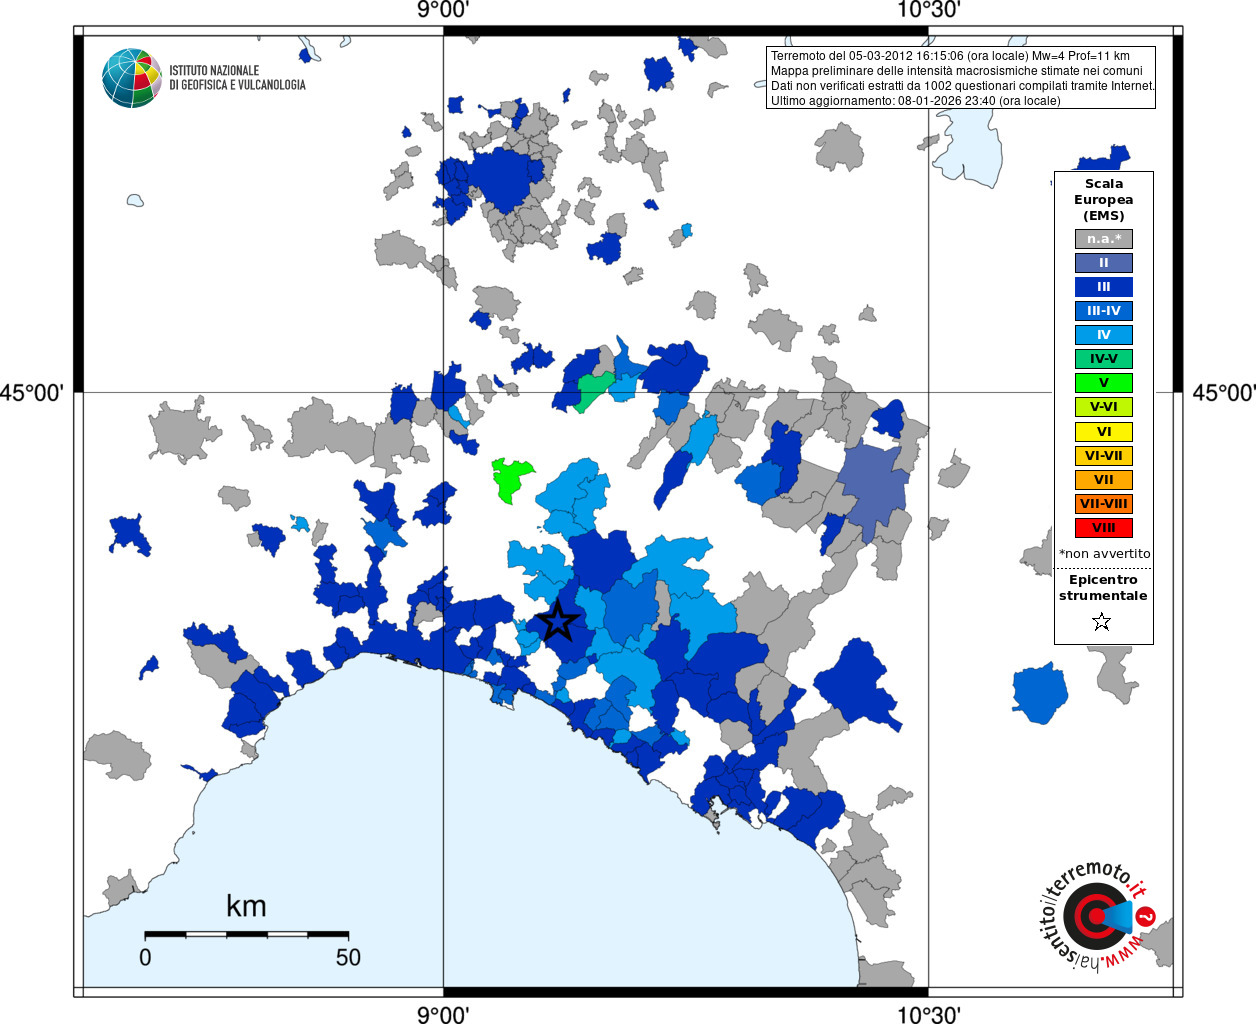The image size is (1256, 1024).
Task: Click the km scale bar
Action: pyautogui.click(x=246, y=934)
